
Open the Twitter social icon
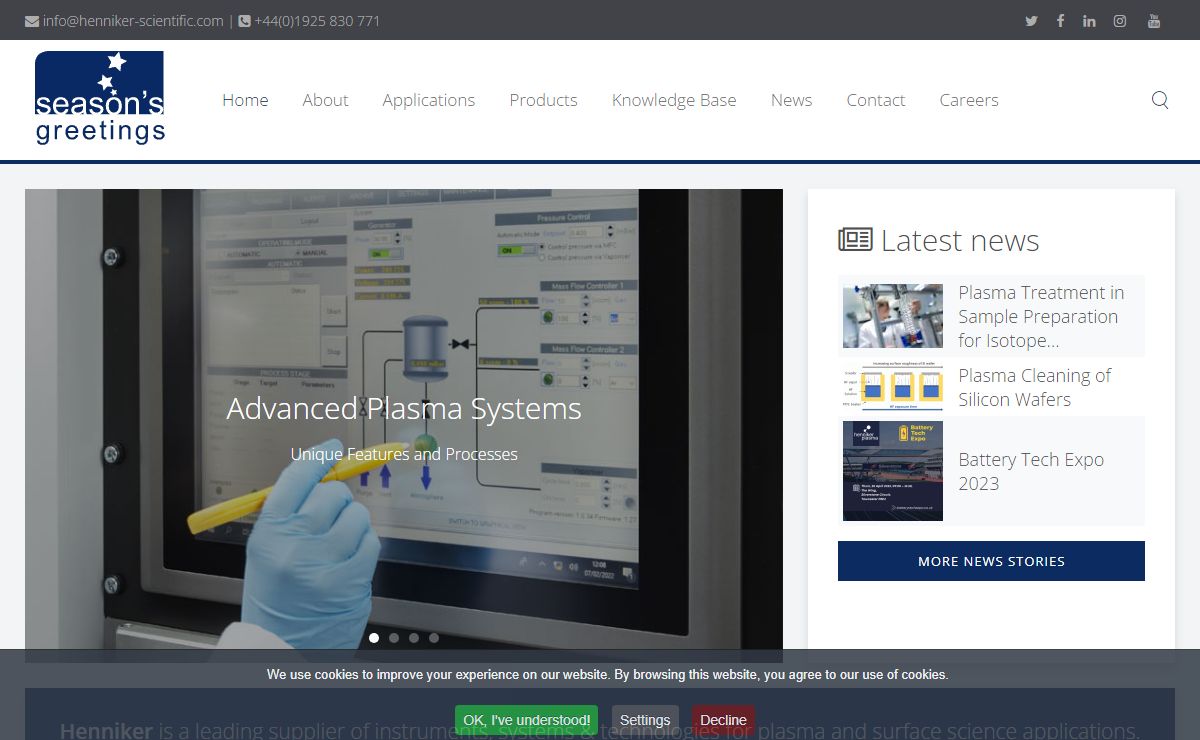[x=1031, y=21]
